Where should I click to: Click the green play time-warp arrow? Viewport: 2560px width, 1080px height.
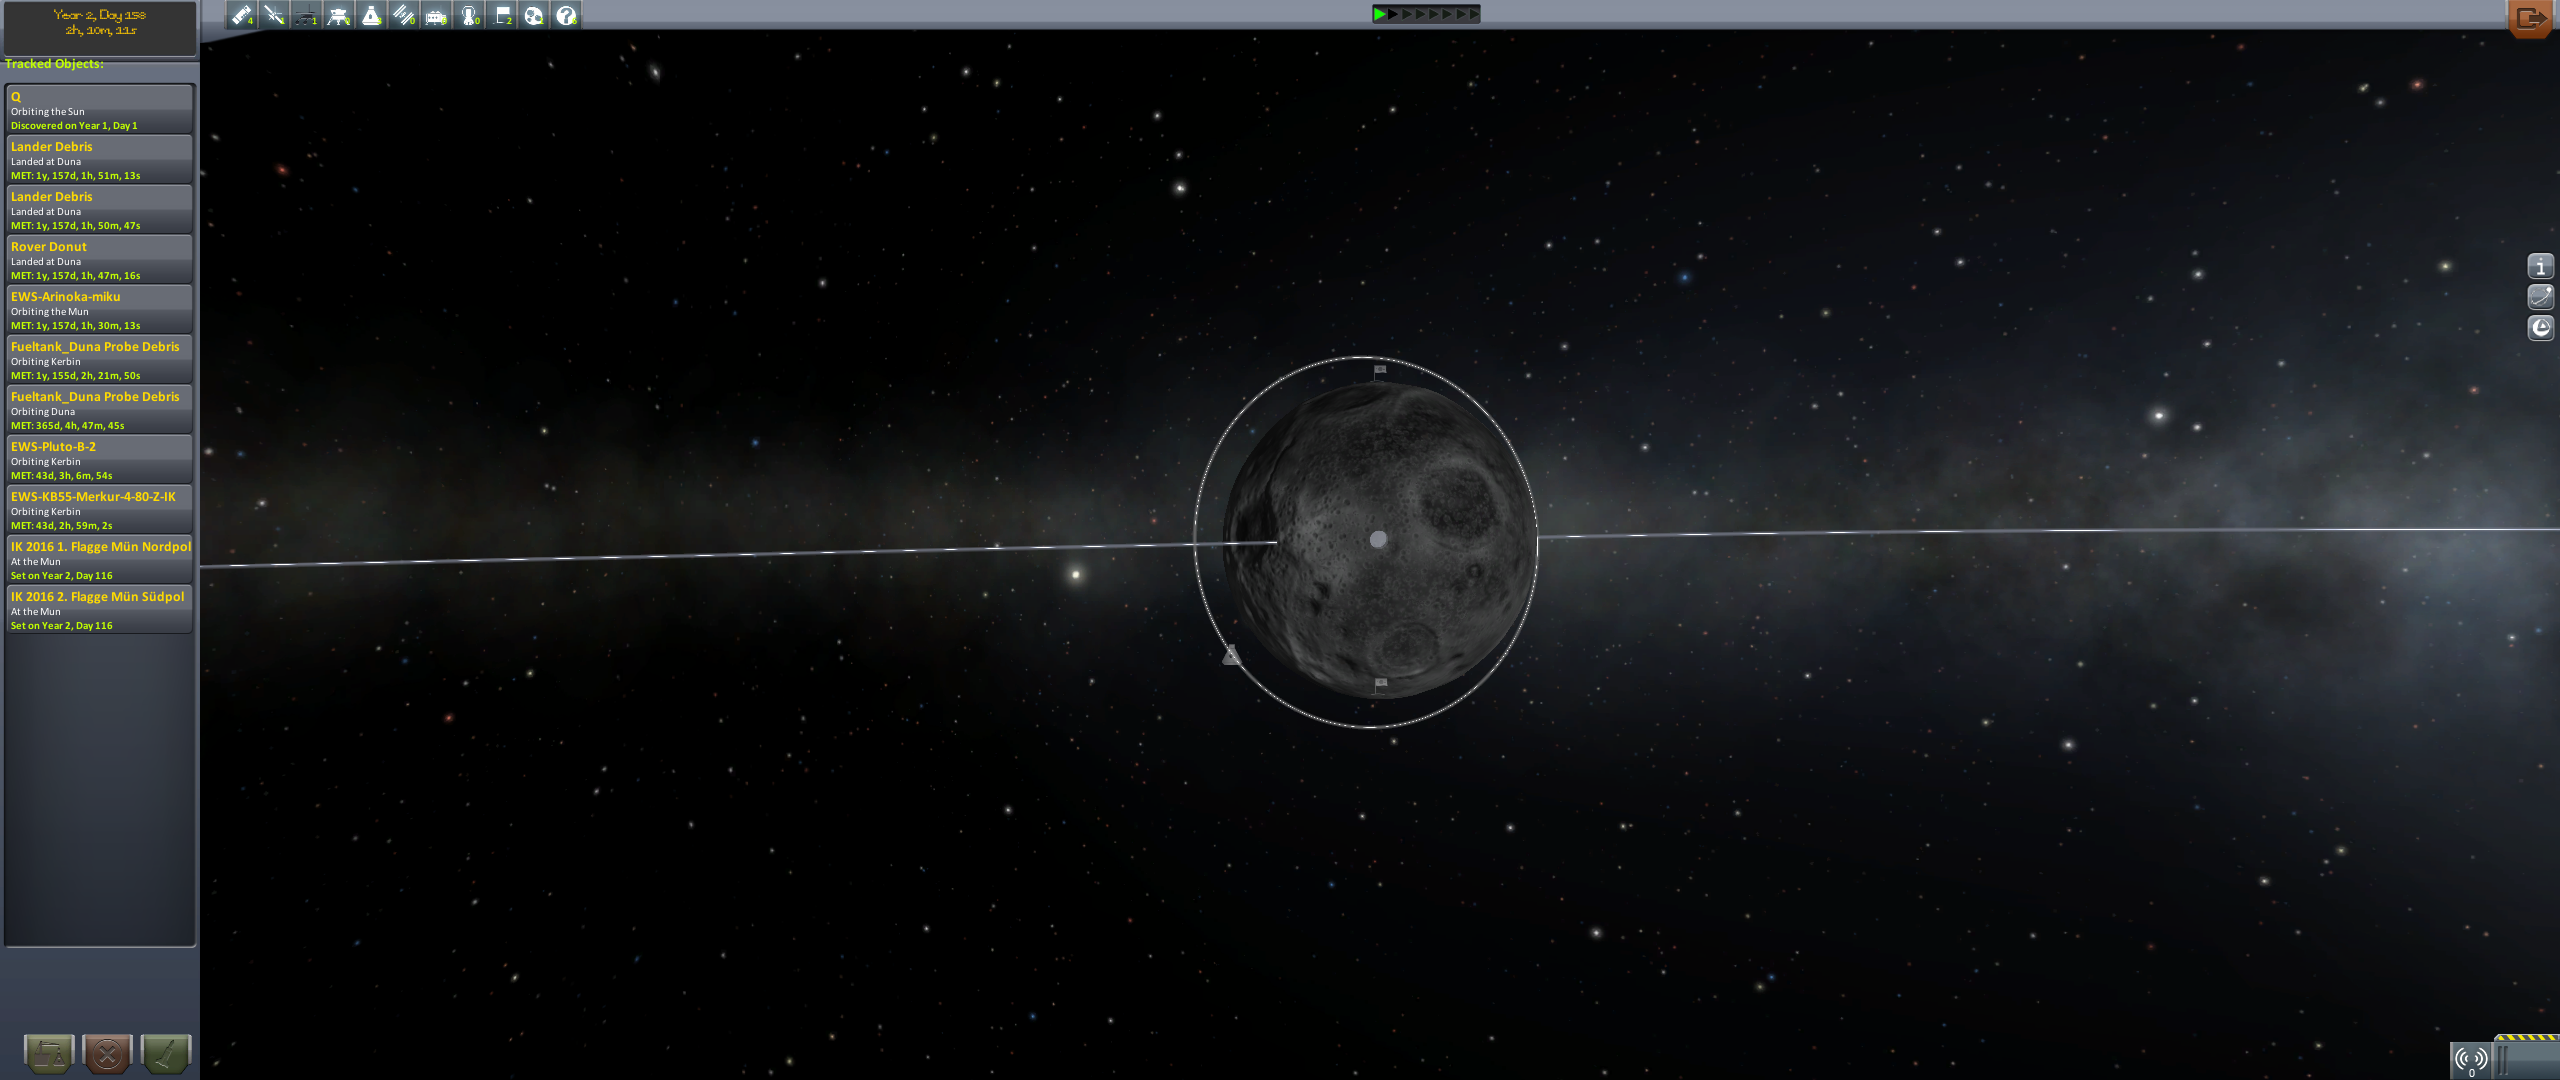point(1380,14)
